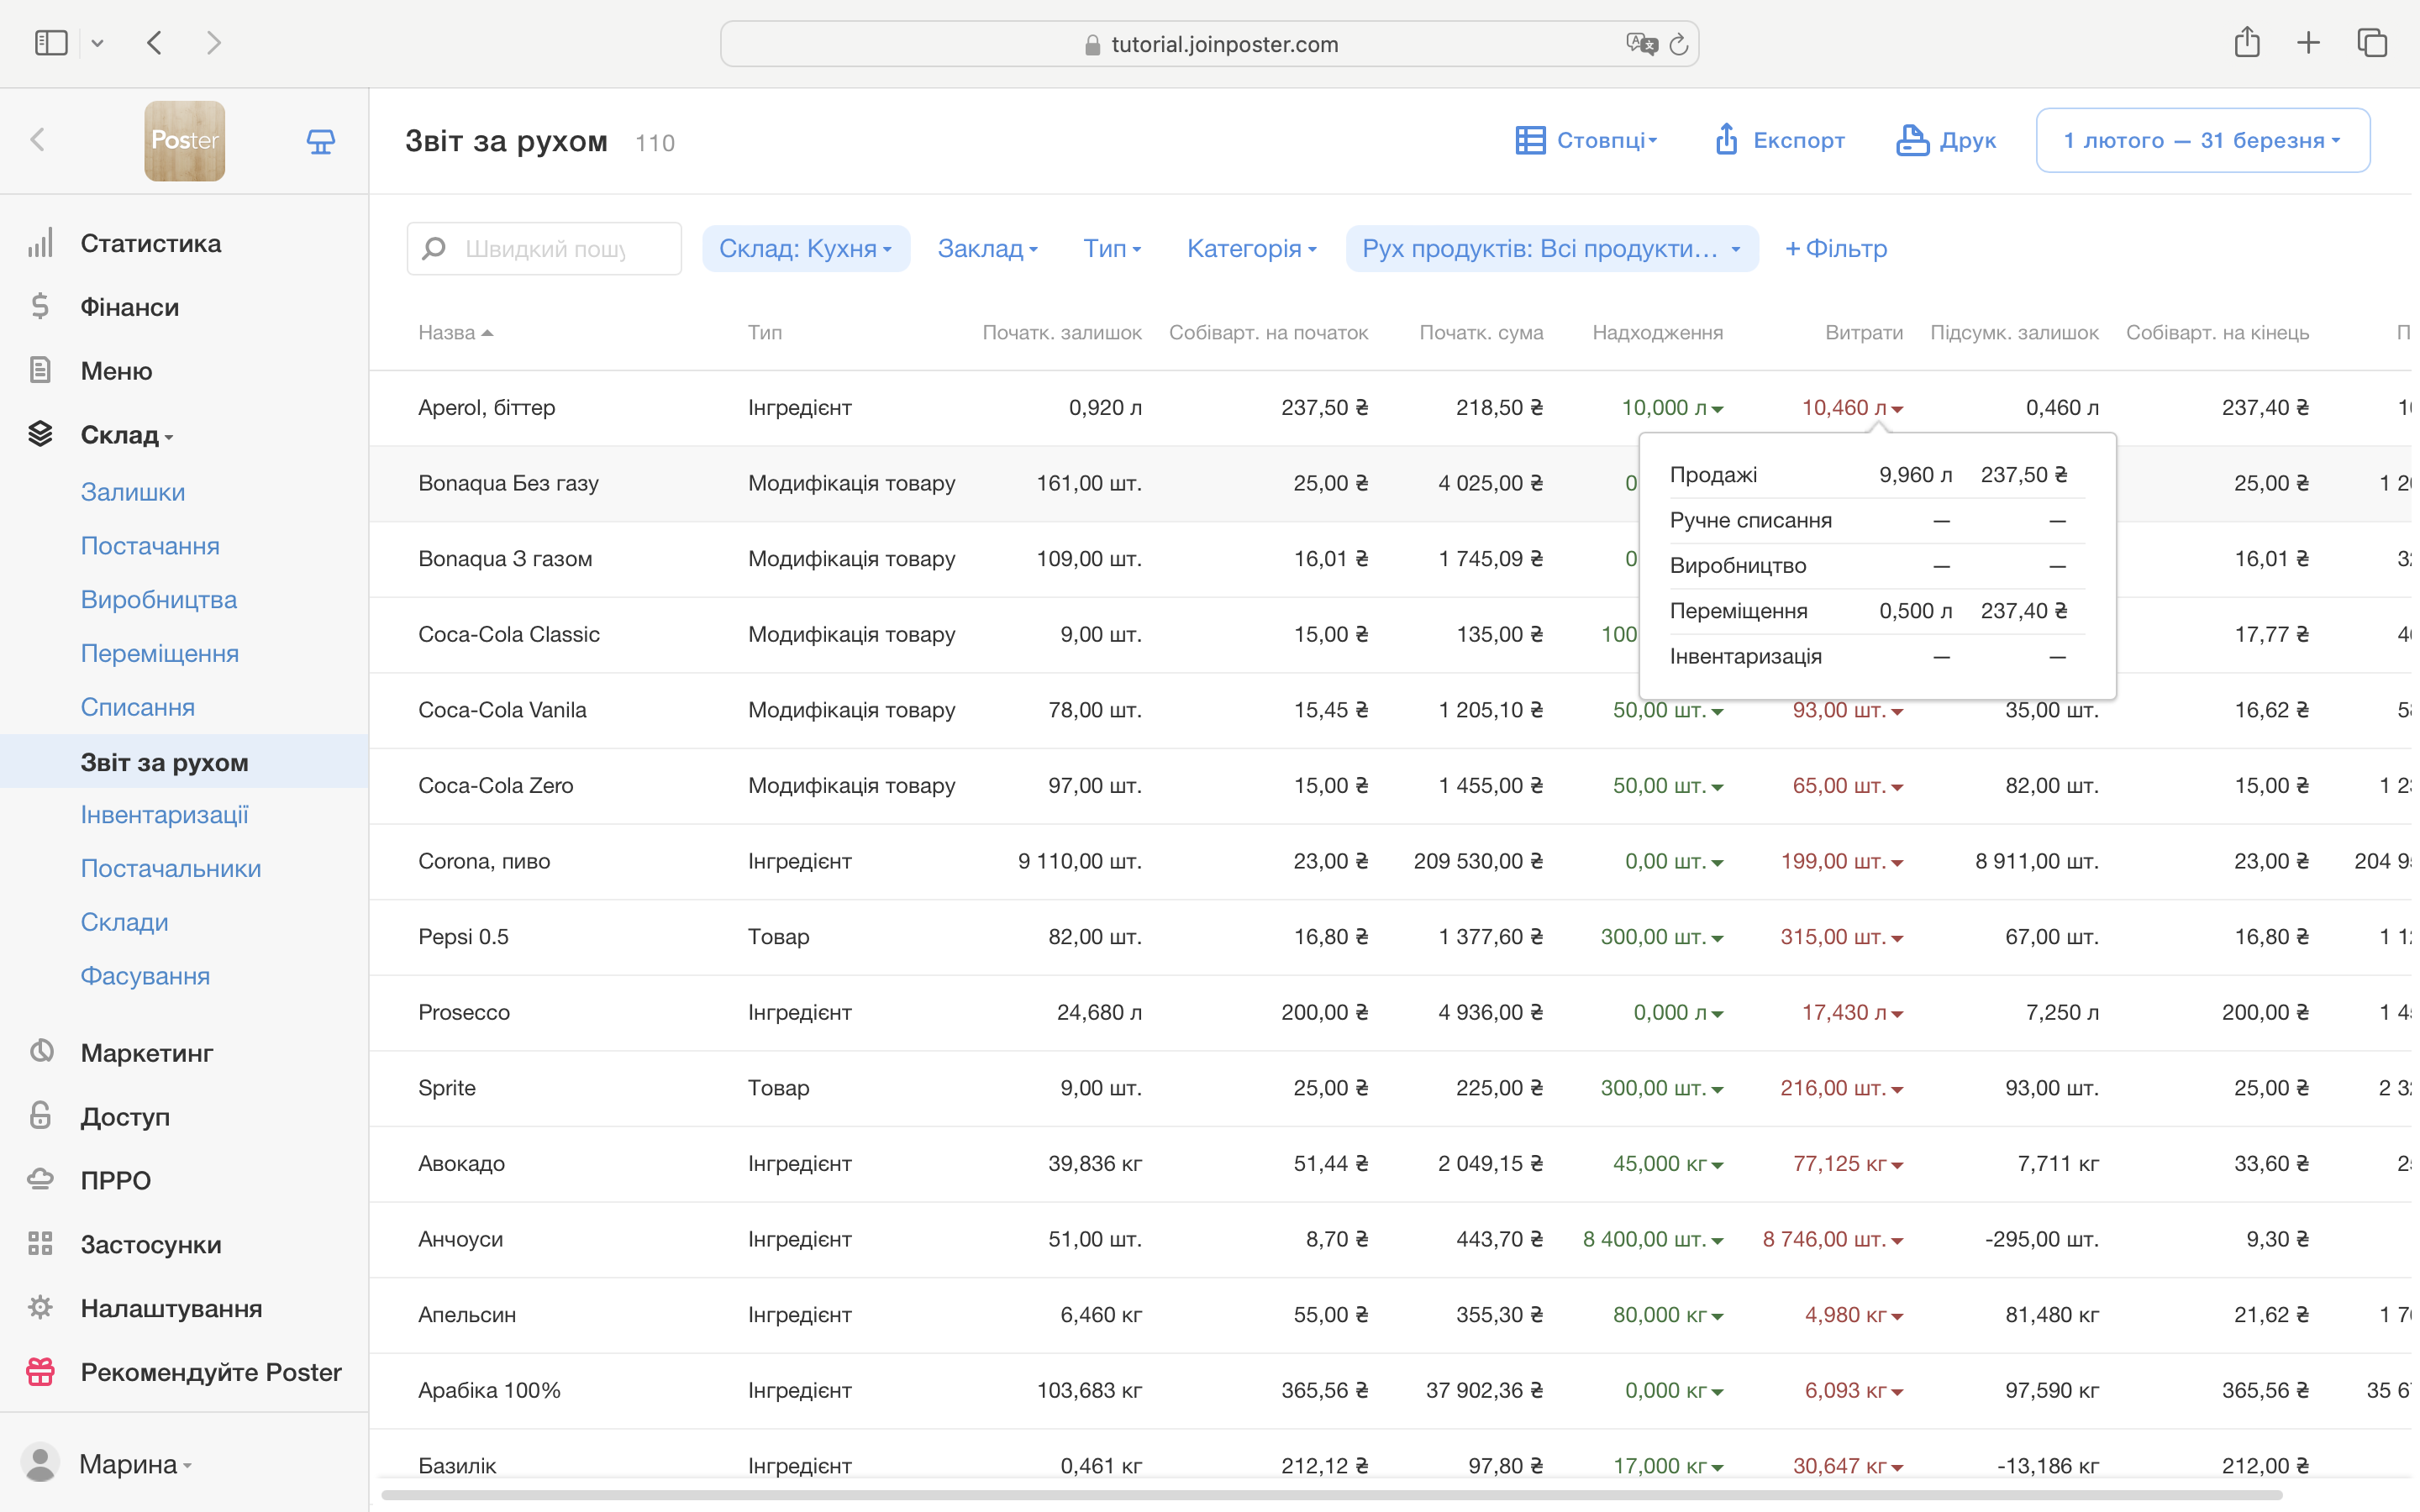
Task: Click the Швидкий пошук search field
Action: click(x=546, y=249)
